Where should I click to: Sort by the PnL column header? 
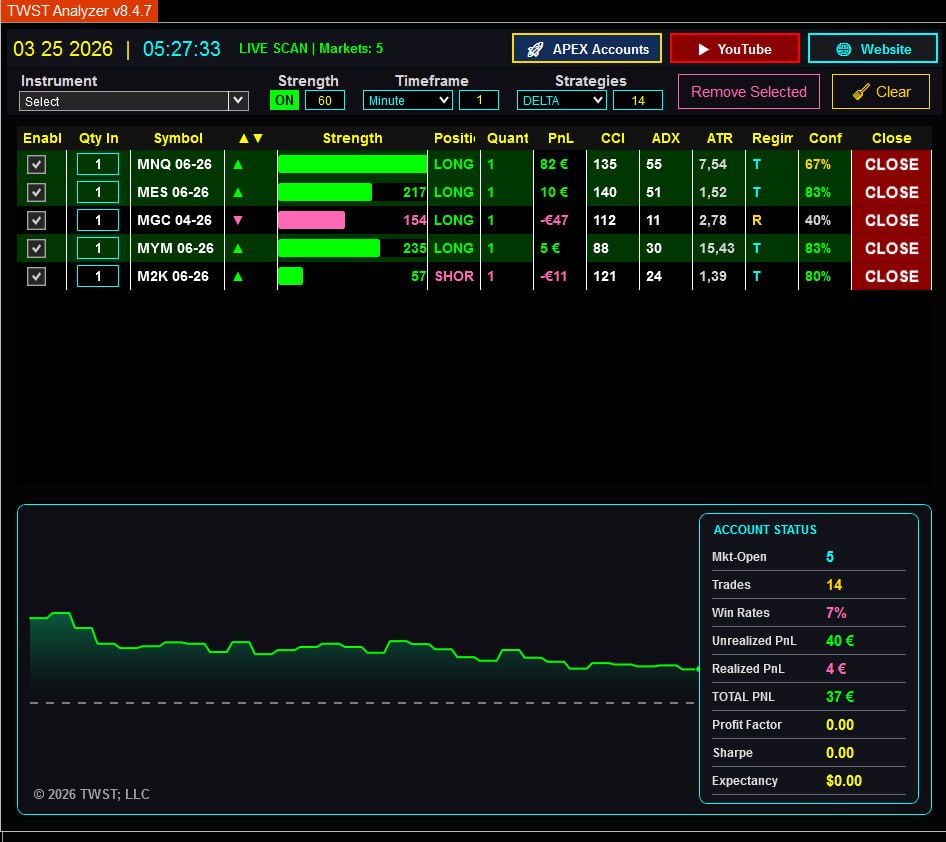coord(561,138)
